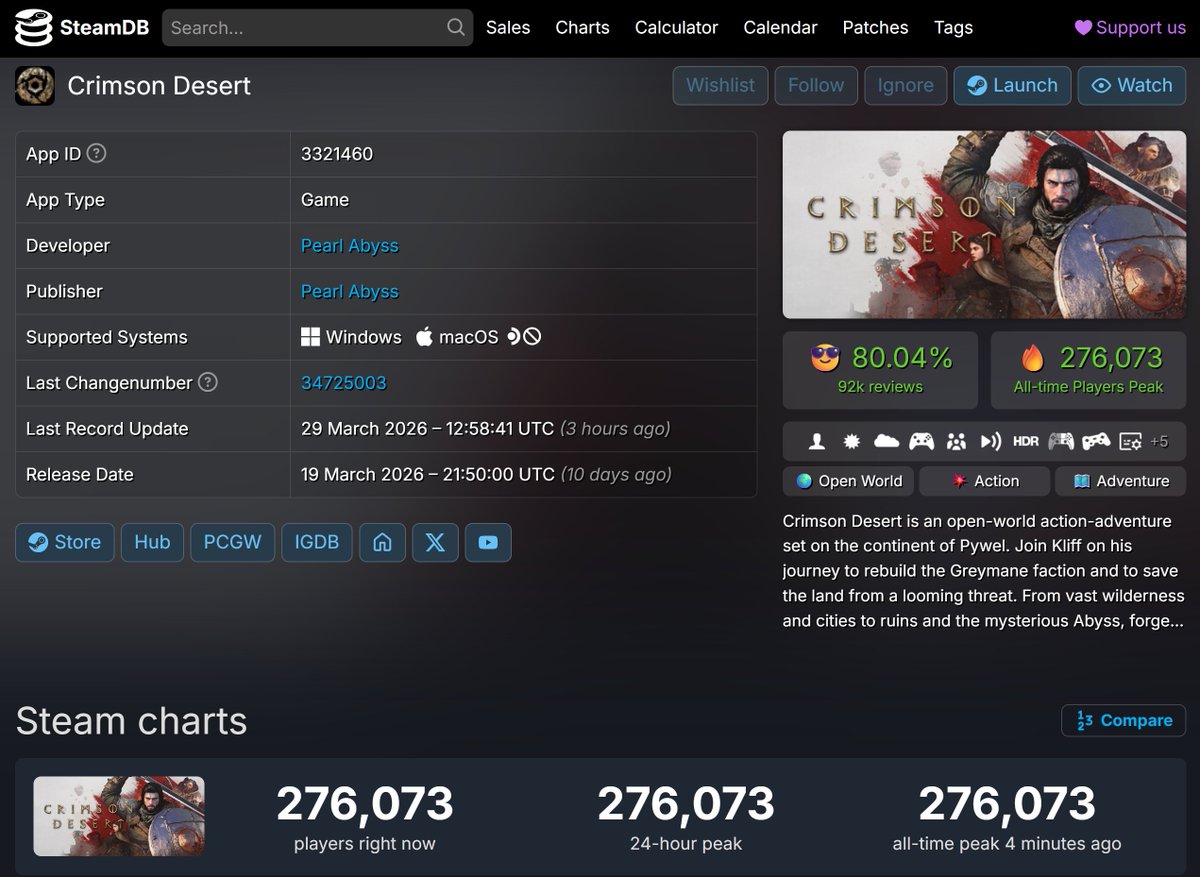This screenshot has width=1200, height=877.
Task: Open the Calculator page
Action: 676,28
